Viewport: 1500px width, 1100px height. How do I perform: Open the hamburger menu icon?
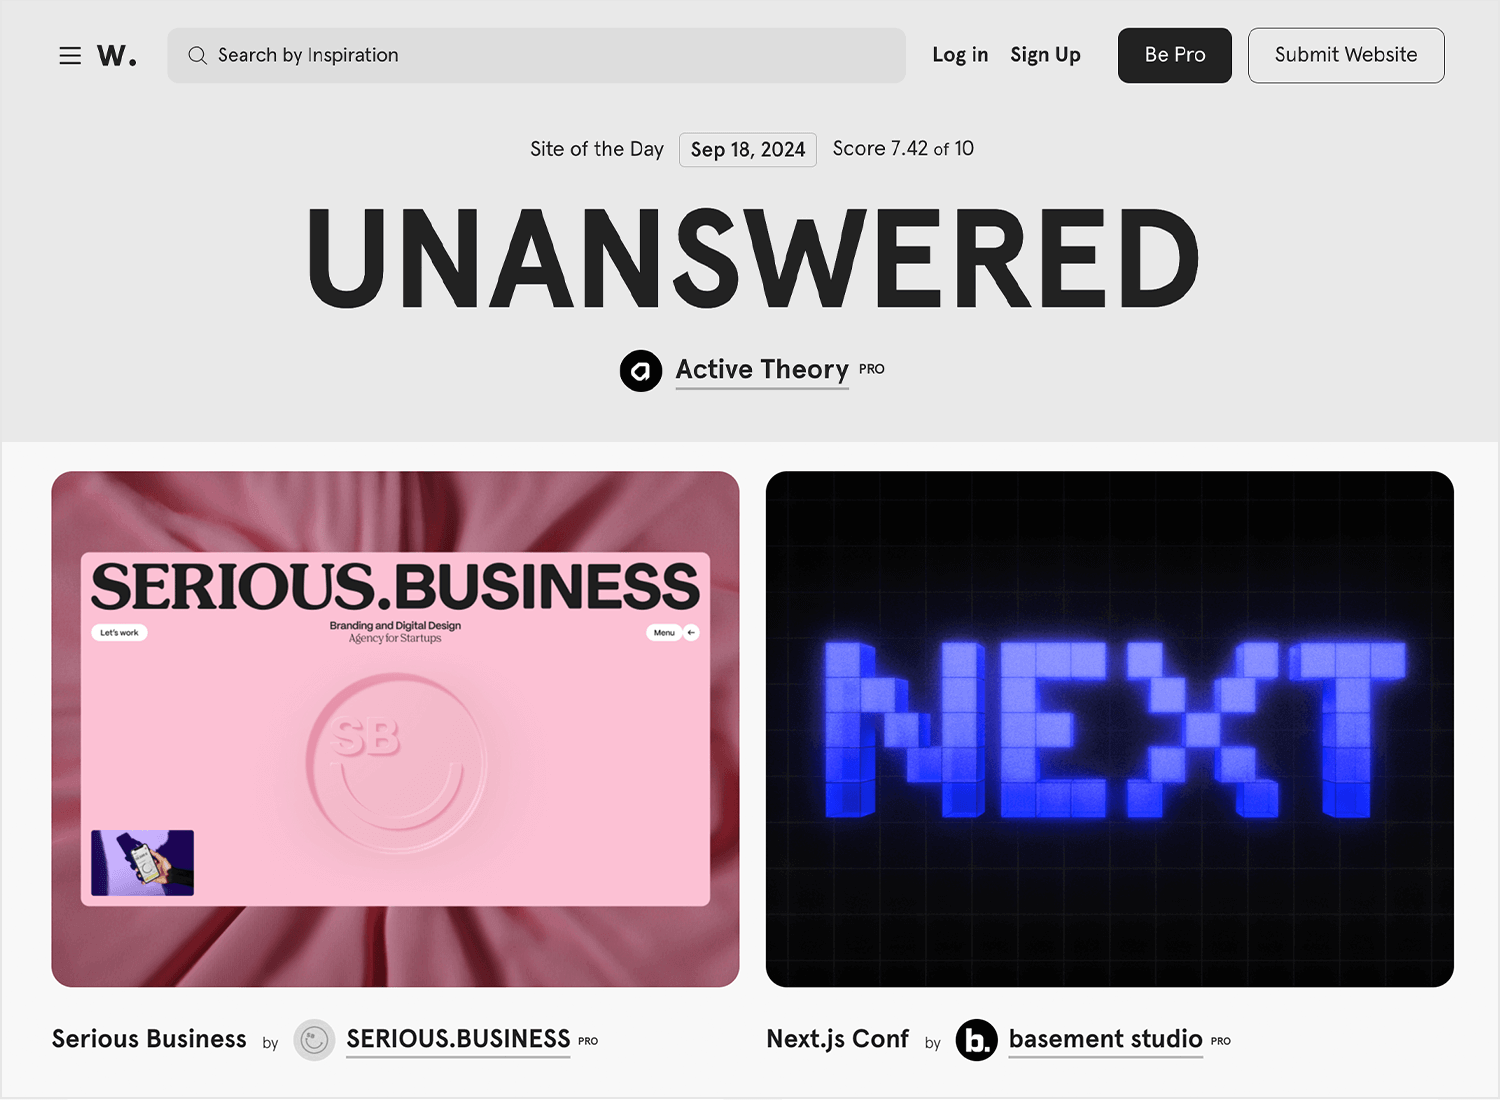click(70, 56)
